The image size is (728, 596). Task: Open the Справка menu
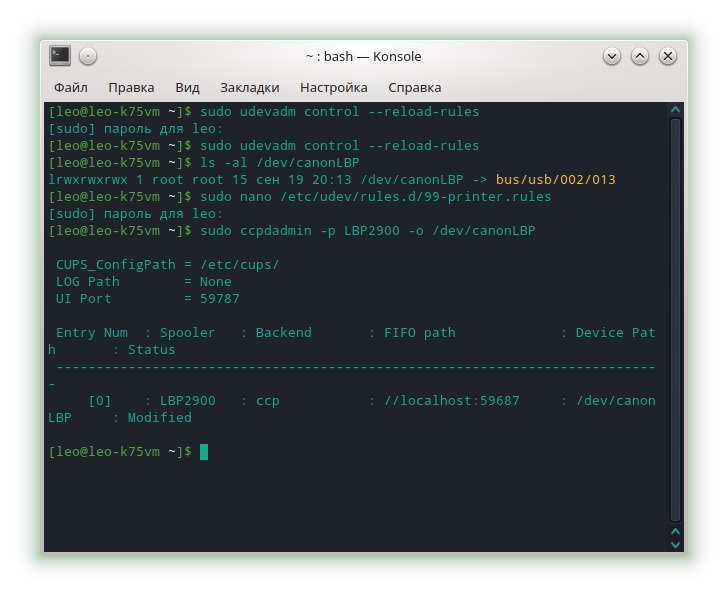click(414, 87)
